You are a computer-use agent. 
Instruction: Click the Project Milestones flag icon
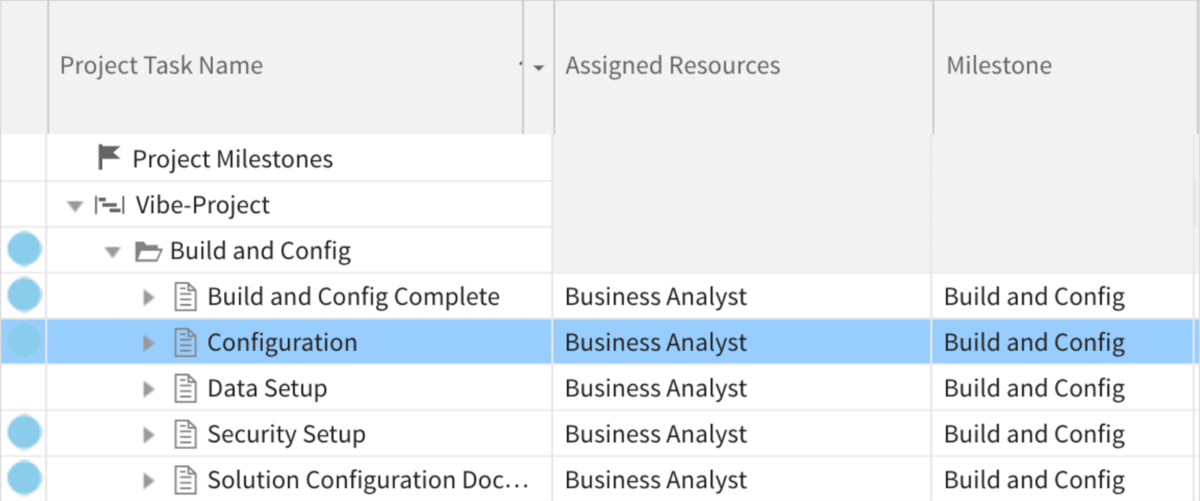tap(109, 158)
